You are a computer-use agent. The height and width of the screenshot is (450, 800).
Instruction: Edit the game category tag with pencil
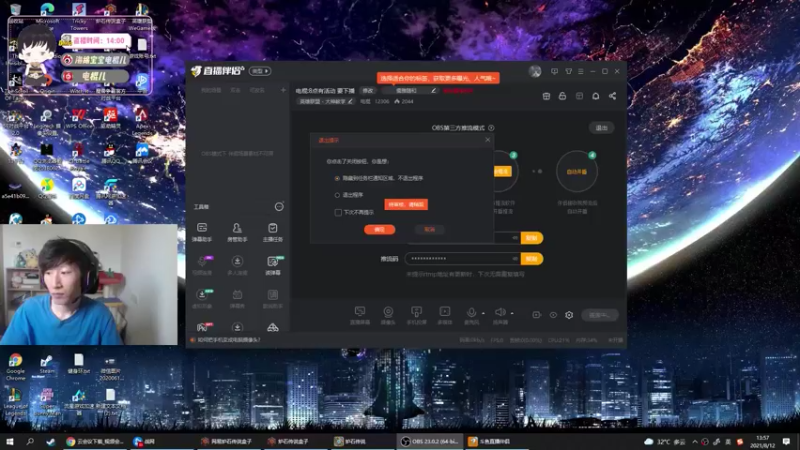(350, 102)
